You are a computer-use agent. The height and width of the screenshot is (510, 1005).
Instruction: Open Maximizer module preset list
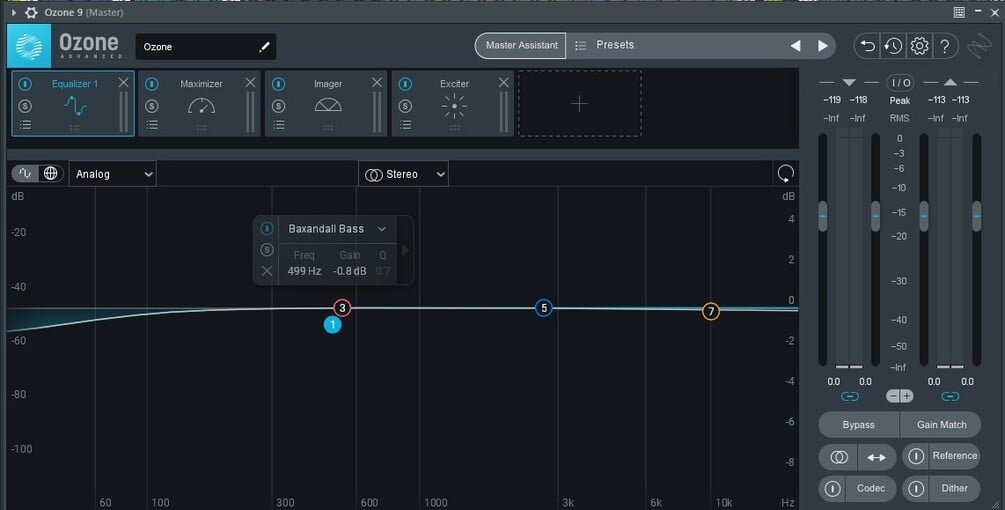pyautogui.click(x=152, y=125)
